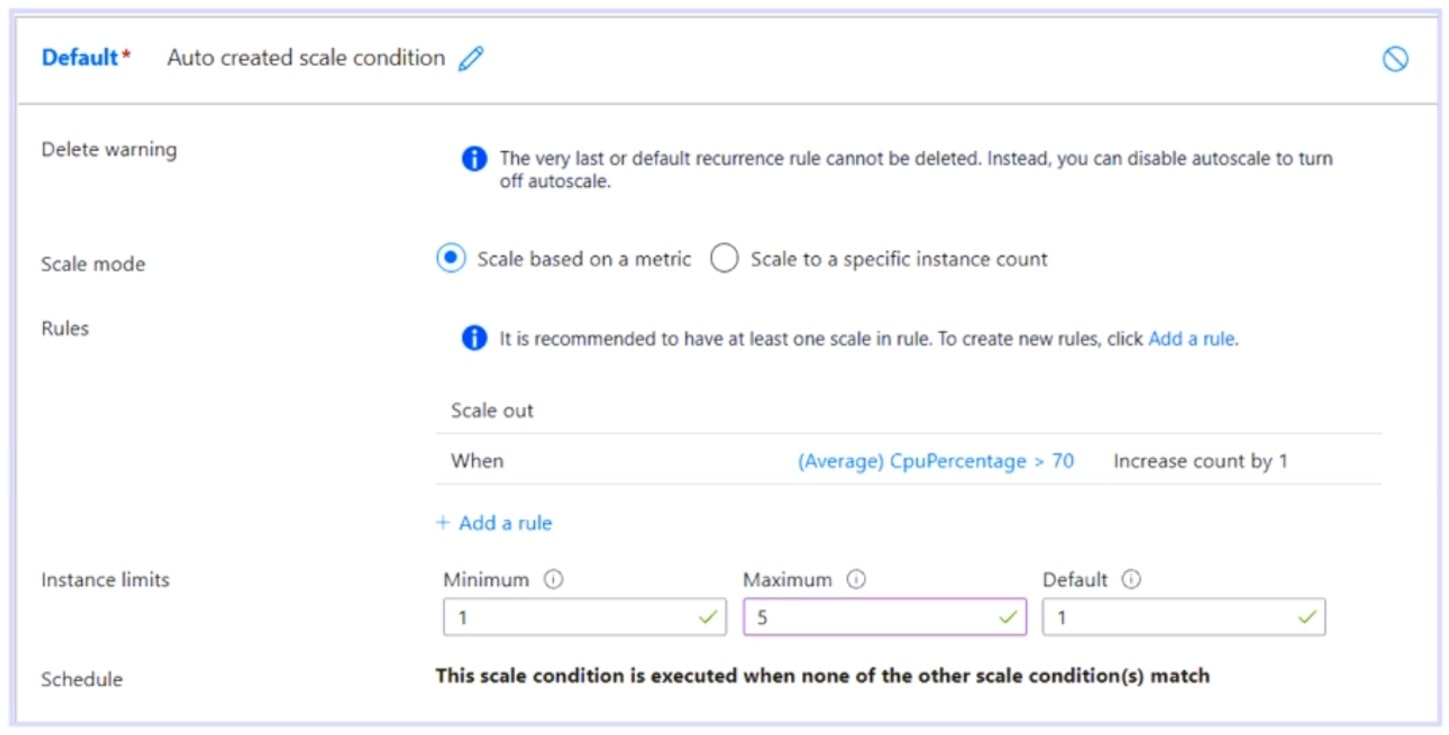The width and height of the screenshot is (1449, 735).
Task: Click Add a rule link in the recommendation text
Action: 1191,338
